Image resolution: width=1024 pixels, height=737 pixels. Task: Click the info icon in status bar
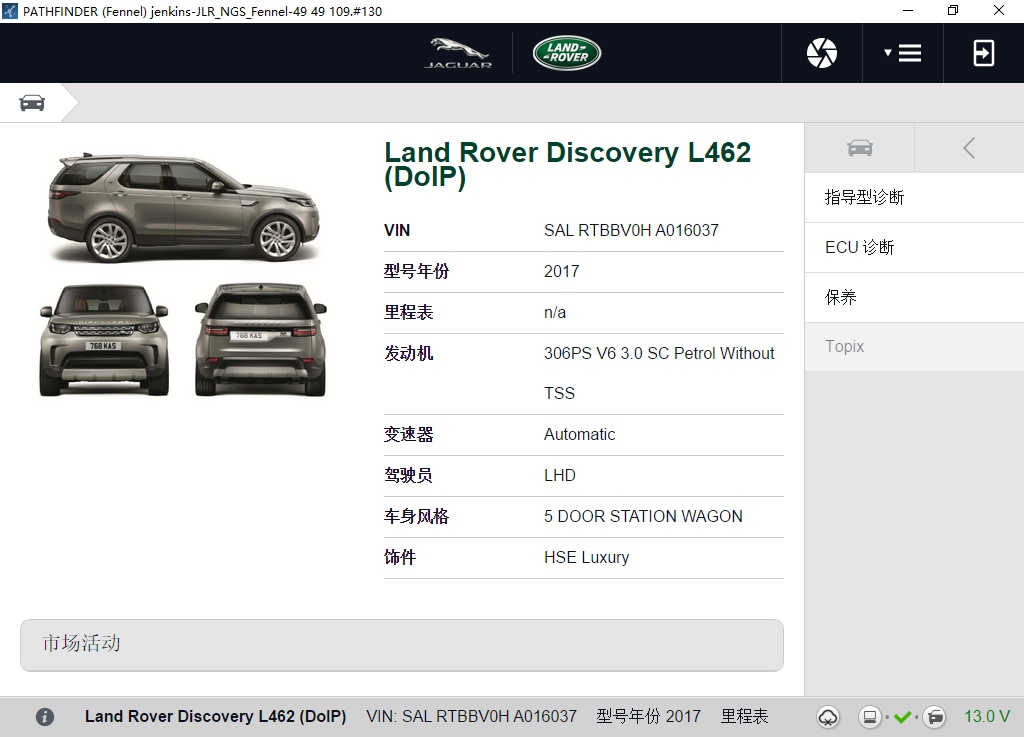coord(45,717)
